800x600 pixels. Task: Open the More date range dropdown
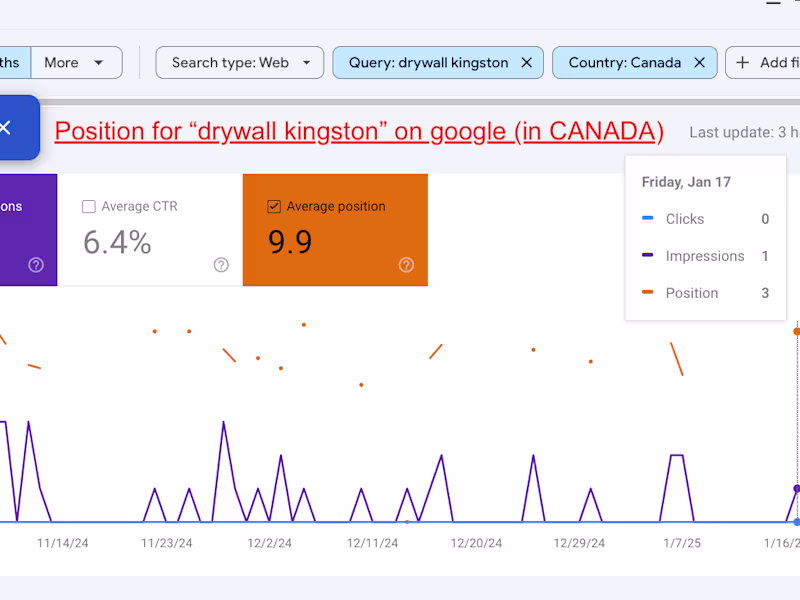click(x=75, y=62)
